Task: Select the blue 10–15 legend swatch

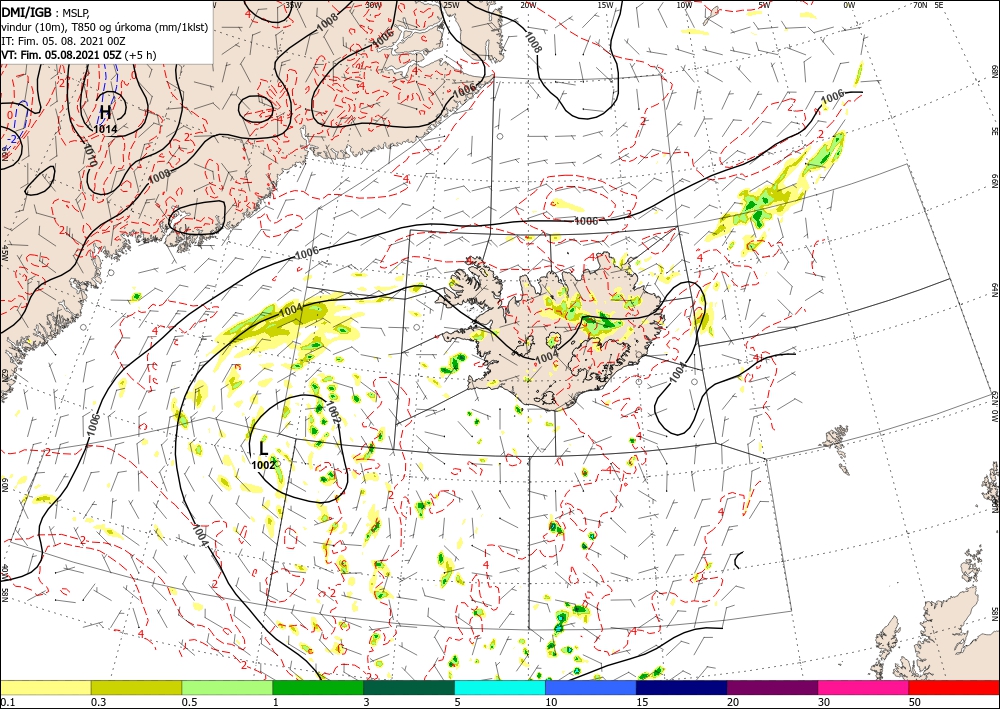Action: pos(591,687)
